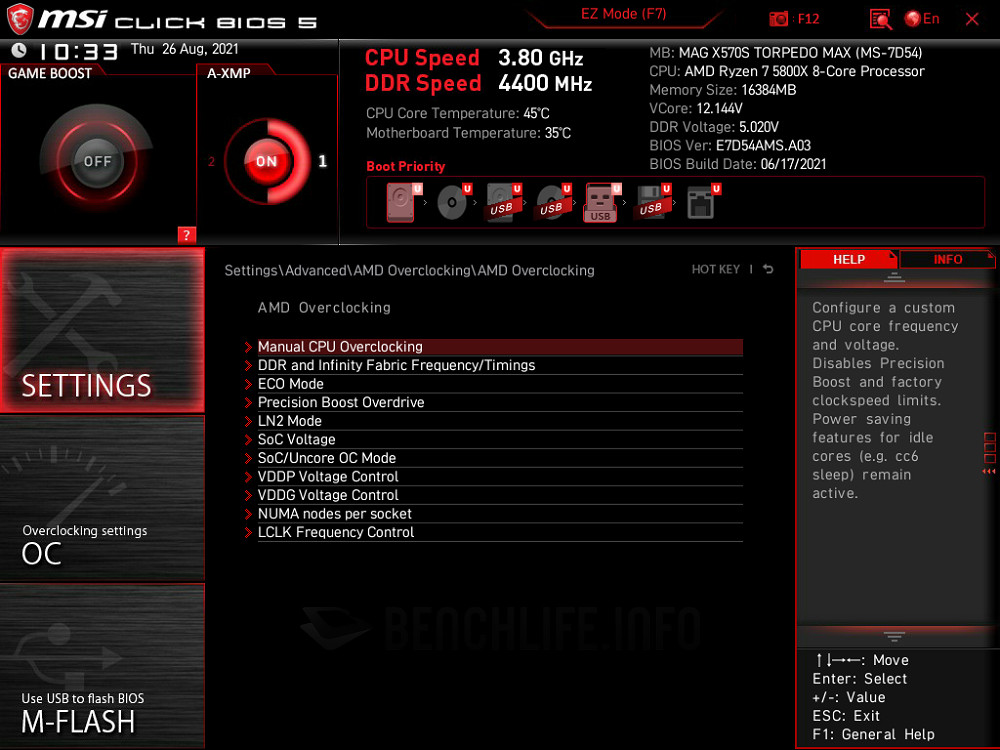Open DDR and Infinity Fabric Frequency/Timings
Viewport: 1000px width, 750px height.
click(396, 365)
